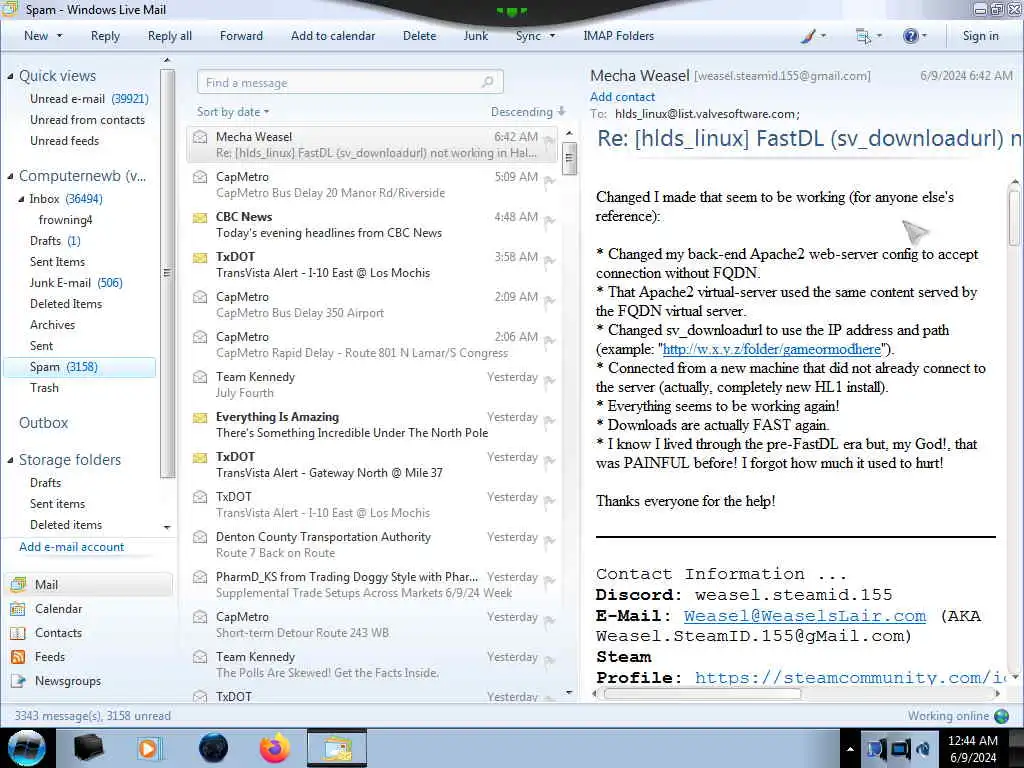1024x768 pixels.
Task: Click the Mail icon in the bottom navigation
Action: click(x=18, y=584)
